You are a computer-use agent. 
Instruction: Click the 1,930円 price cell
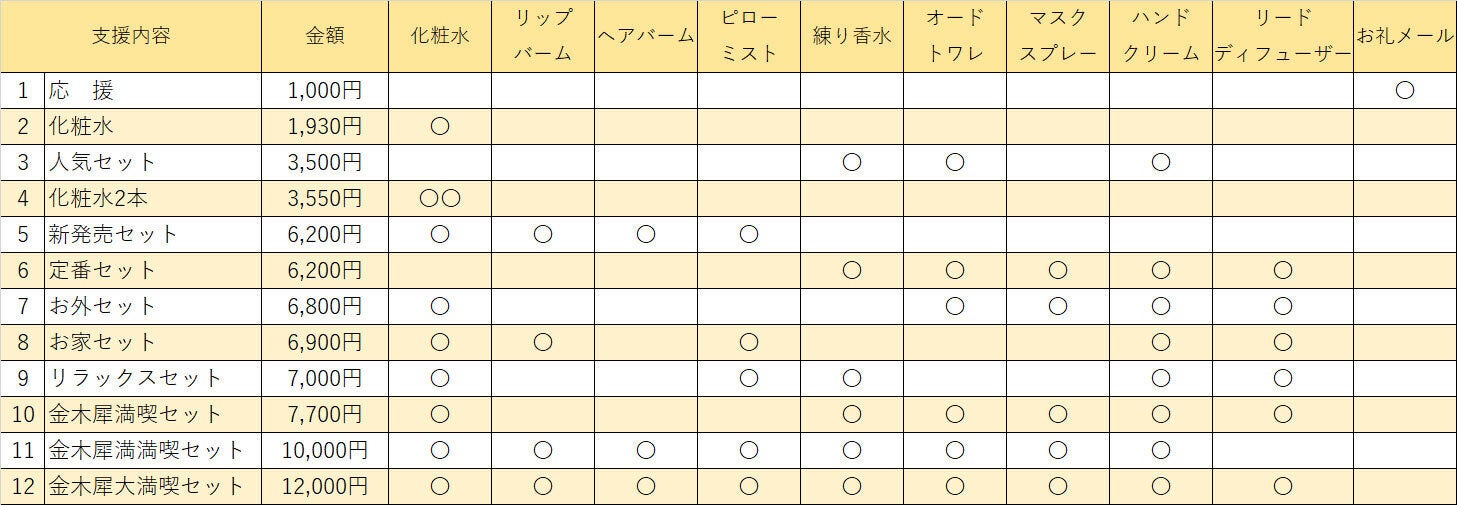pos(325,127)
